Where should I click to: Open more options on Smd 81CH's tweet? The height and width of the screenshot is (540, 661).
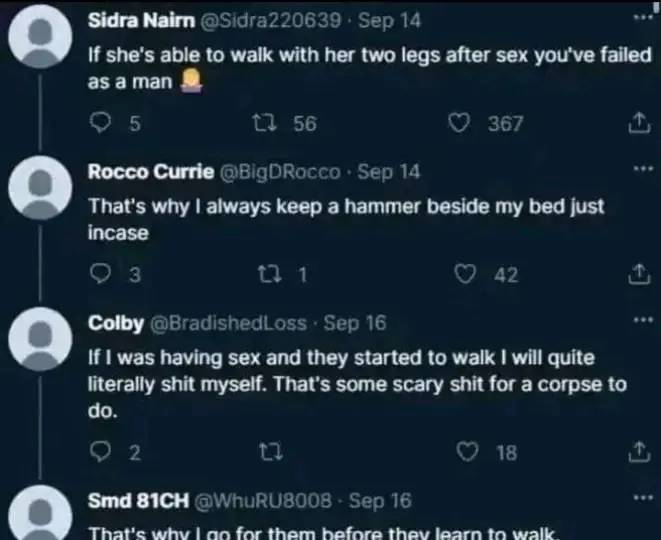point(641,497)
